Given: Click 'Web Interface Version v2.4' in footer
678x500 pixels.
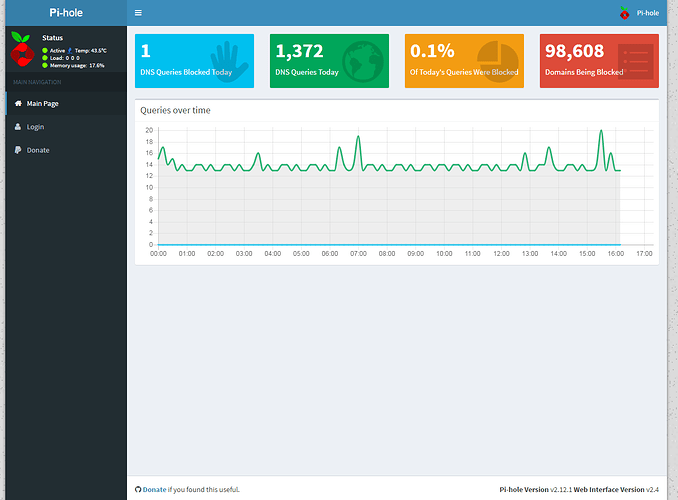Looking at the screenshot, I should 616,490.
